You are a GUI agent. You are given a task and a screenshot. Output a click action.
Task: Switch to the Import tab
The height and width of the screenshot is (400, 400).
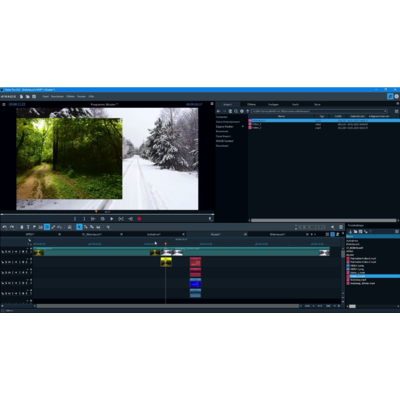[228, 104]
